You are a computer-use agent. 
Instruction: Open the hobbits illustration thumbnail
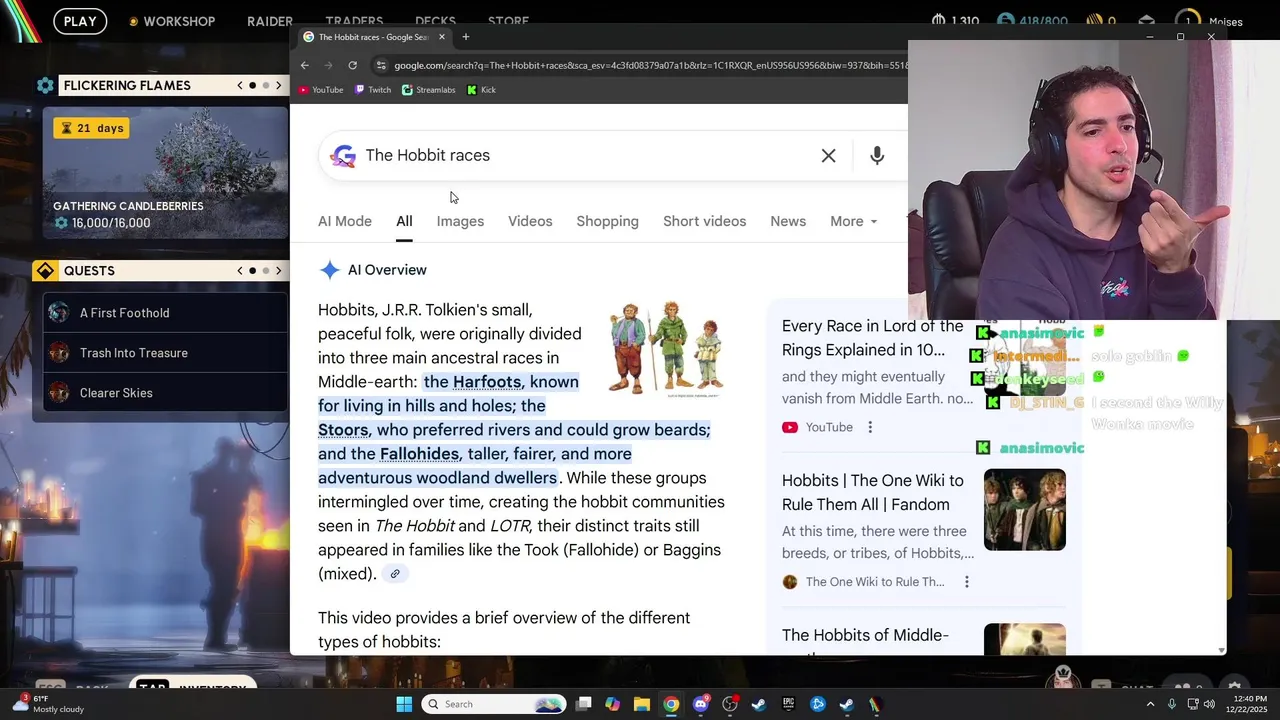pos(666,349)
